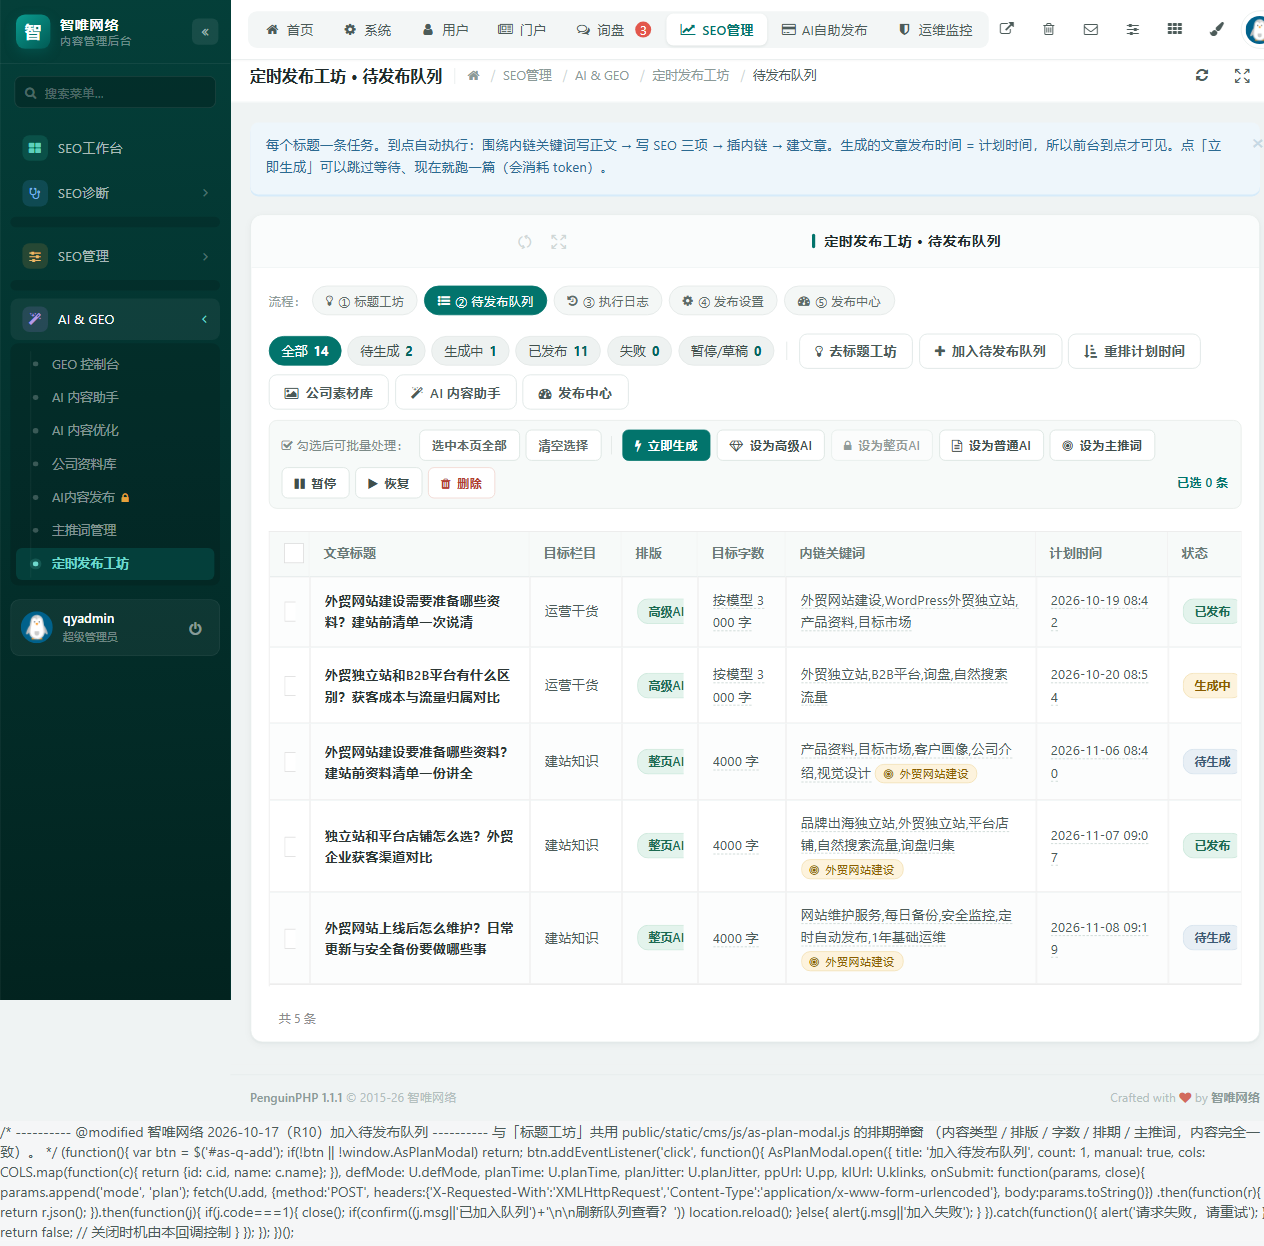
Task: Filter by 待生成 2 status
Action: pyautogui.click(x=386, y=351)
